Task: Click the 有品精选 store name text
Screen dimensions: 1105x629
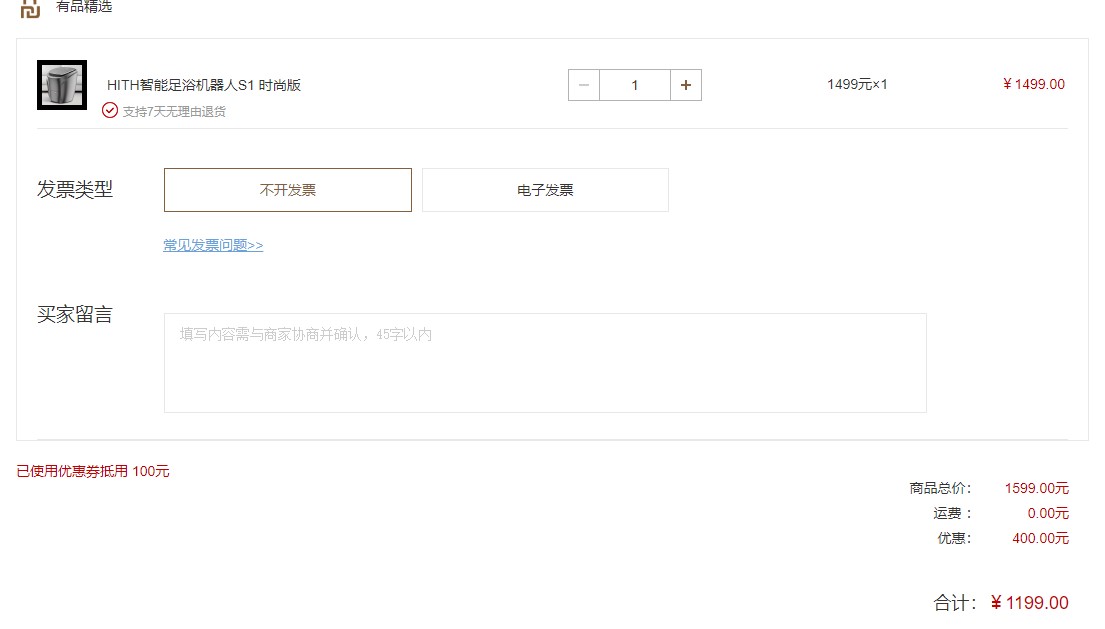Action: click(84, 6)
